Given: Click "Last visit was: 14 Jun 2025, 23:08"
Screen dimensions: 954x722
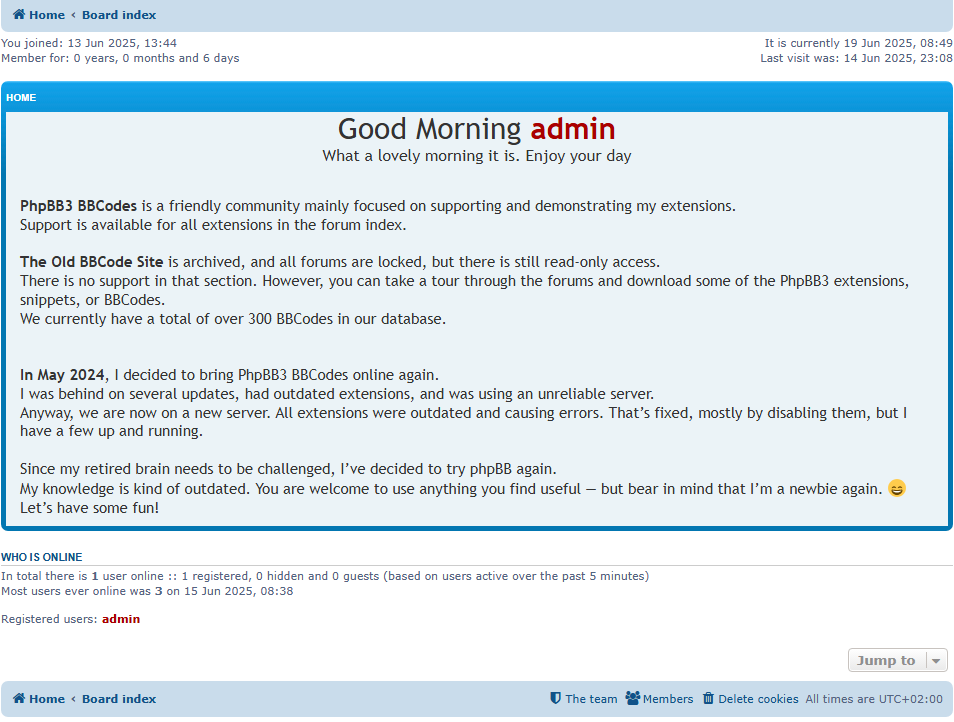Looking at the screenshot, I should tap(857, 58).
